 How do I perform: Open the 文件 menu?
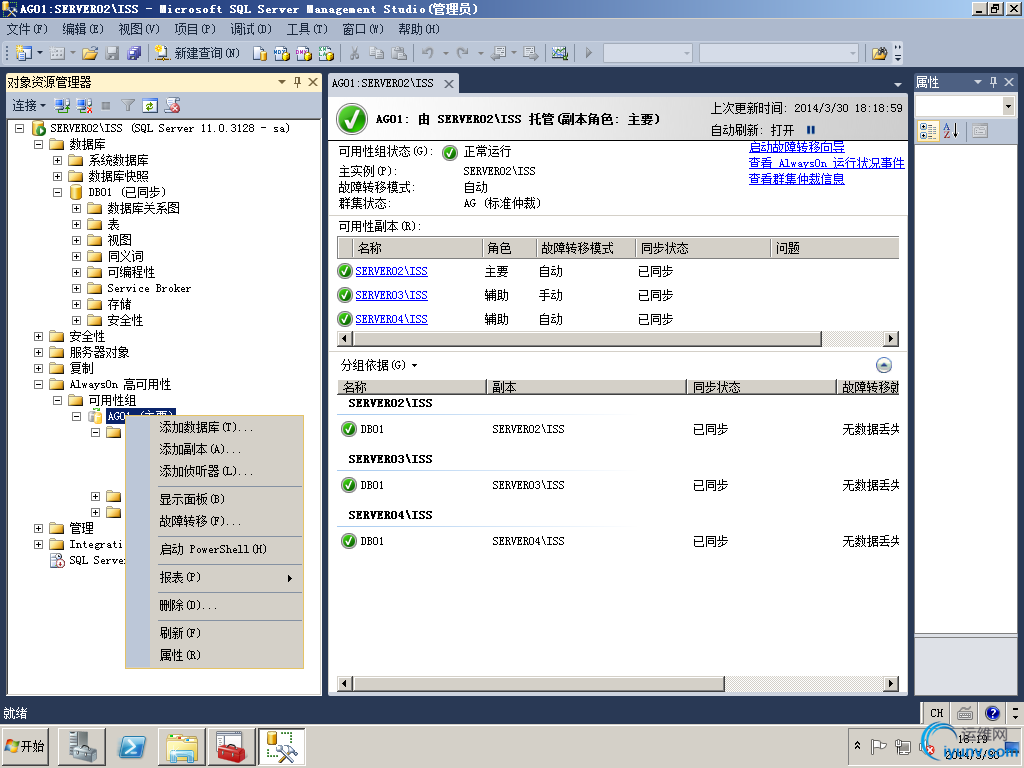pos(27,29)
